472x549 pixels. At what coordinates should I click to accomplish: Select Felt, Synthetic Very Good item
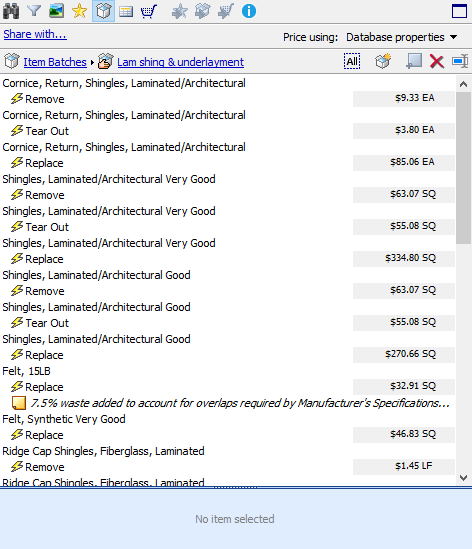pyautogui.click(x=64, y=419)
